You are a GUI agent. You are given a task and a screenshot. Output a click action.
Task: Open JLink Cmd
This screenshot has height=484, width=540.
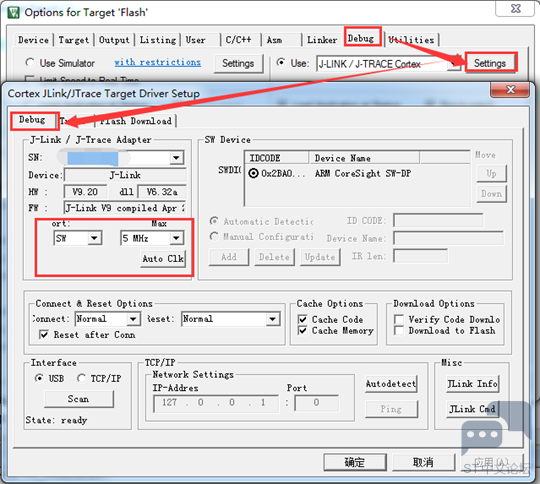coord(472,409)
